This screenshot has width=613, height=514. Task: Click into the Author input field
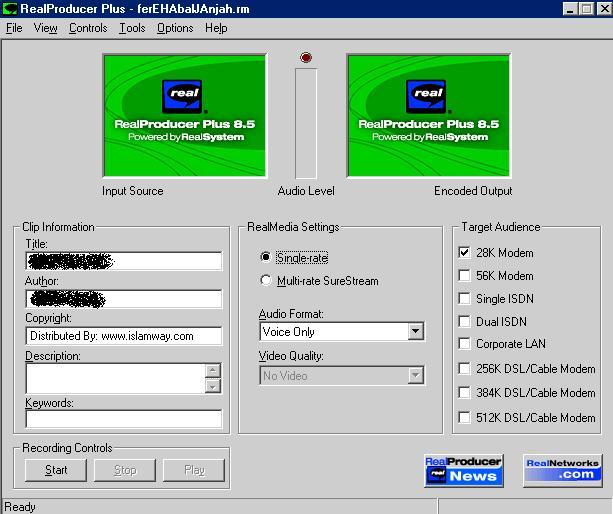124,299
